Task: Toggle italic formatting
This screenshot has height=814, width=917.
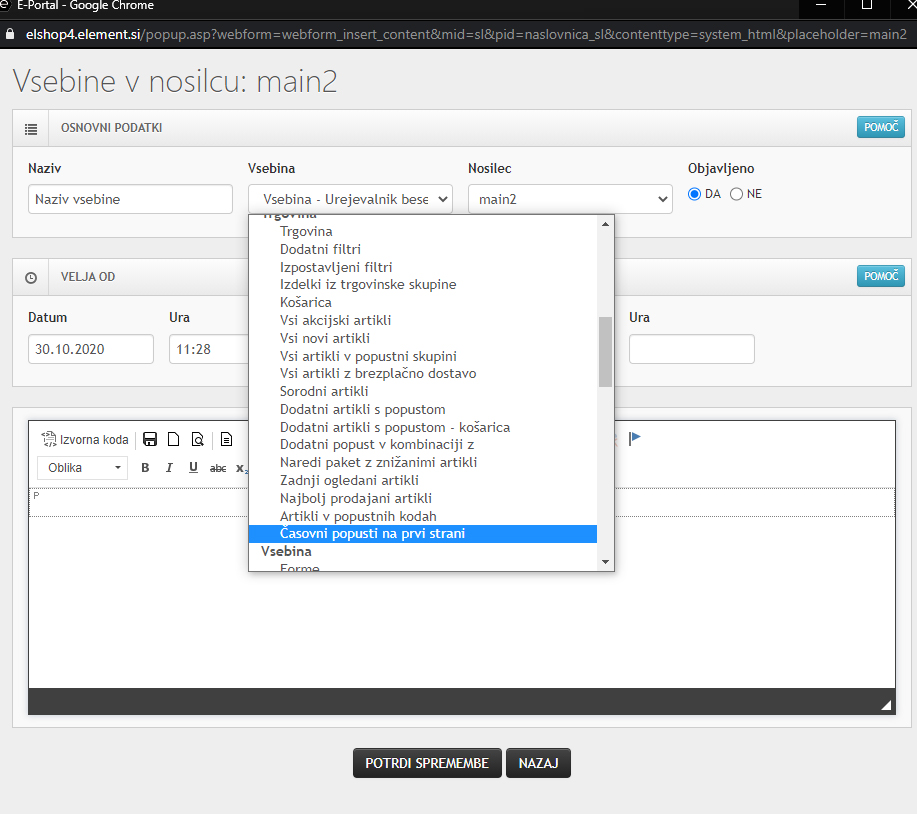Action: [x=169, y=467]
